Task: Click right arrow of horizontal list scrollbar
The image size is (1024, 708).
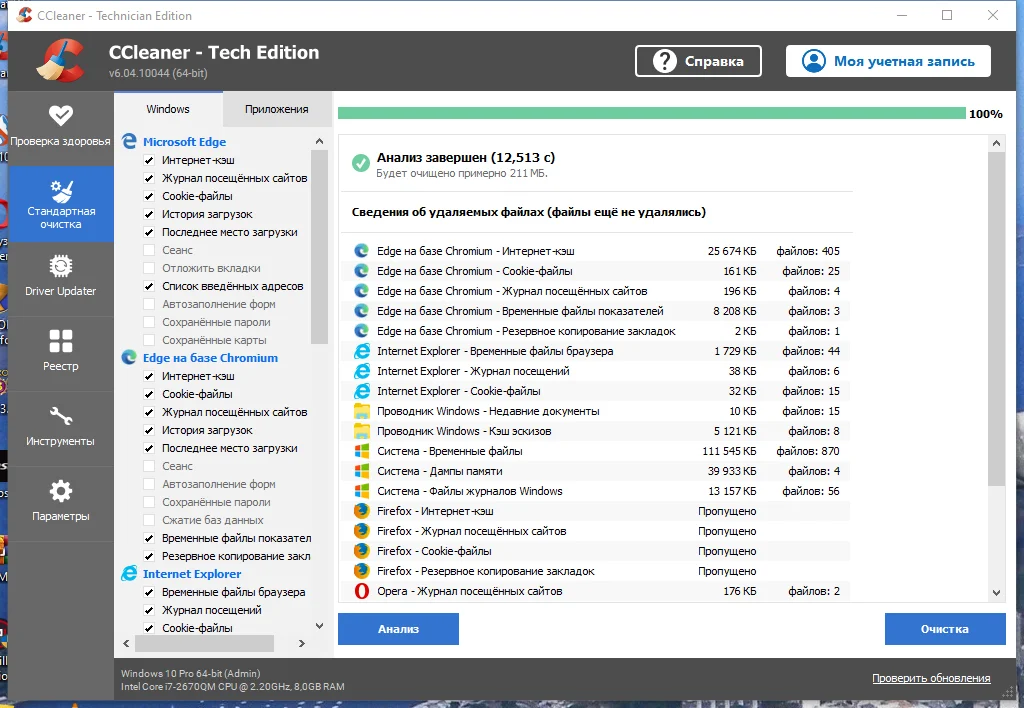Action: click(x=302, y=643)
